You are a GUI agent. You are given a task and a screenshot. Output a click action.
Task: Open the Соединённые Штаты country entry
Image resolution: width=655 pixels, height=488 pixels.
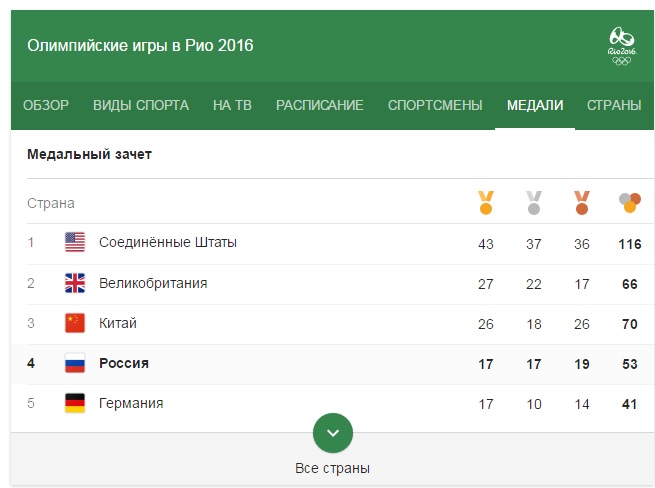coord(168,242)
